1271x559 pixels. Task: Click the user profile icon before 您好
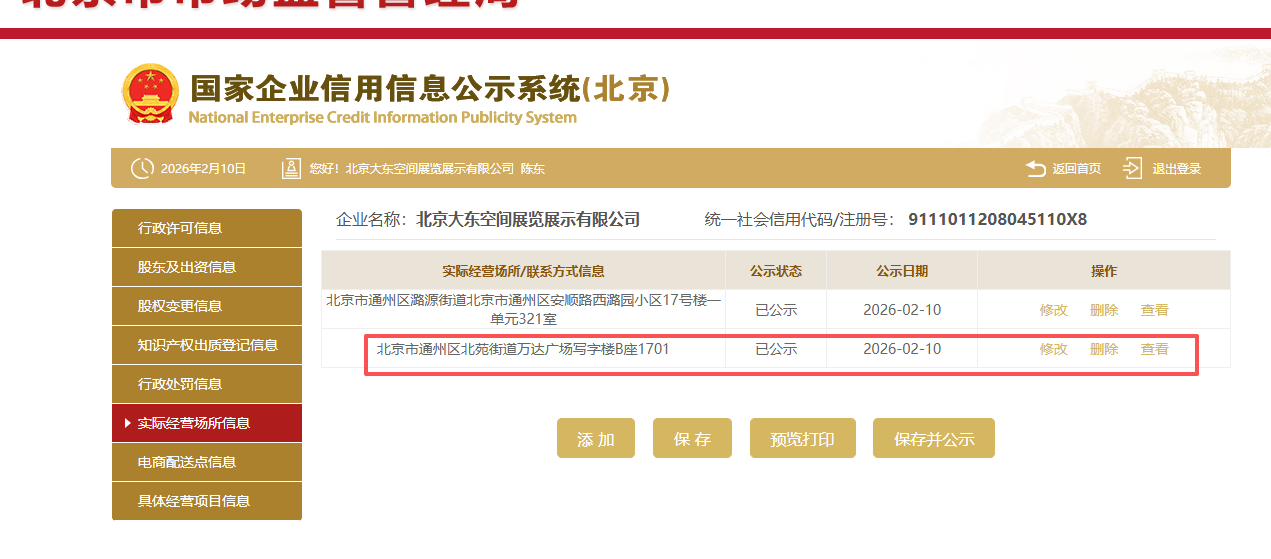pos(291,168)
